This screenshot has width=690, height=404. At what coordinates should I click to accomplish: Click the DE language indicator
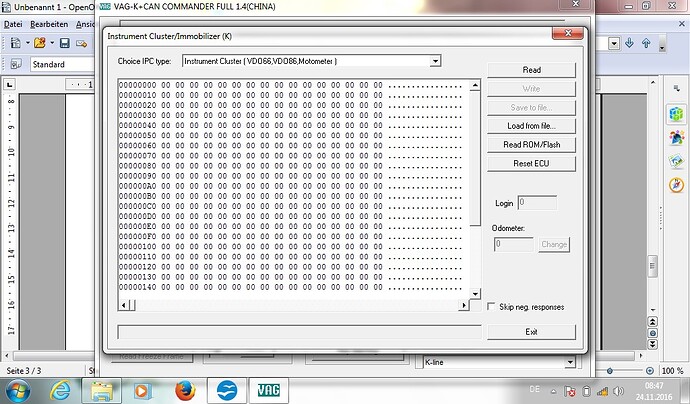click(x=534, y=389)
